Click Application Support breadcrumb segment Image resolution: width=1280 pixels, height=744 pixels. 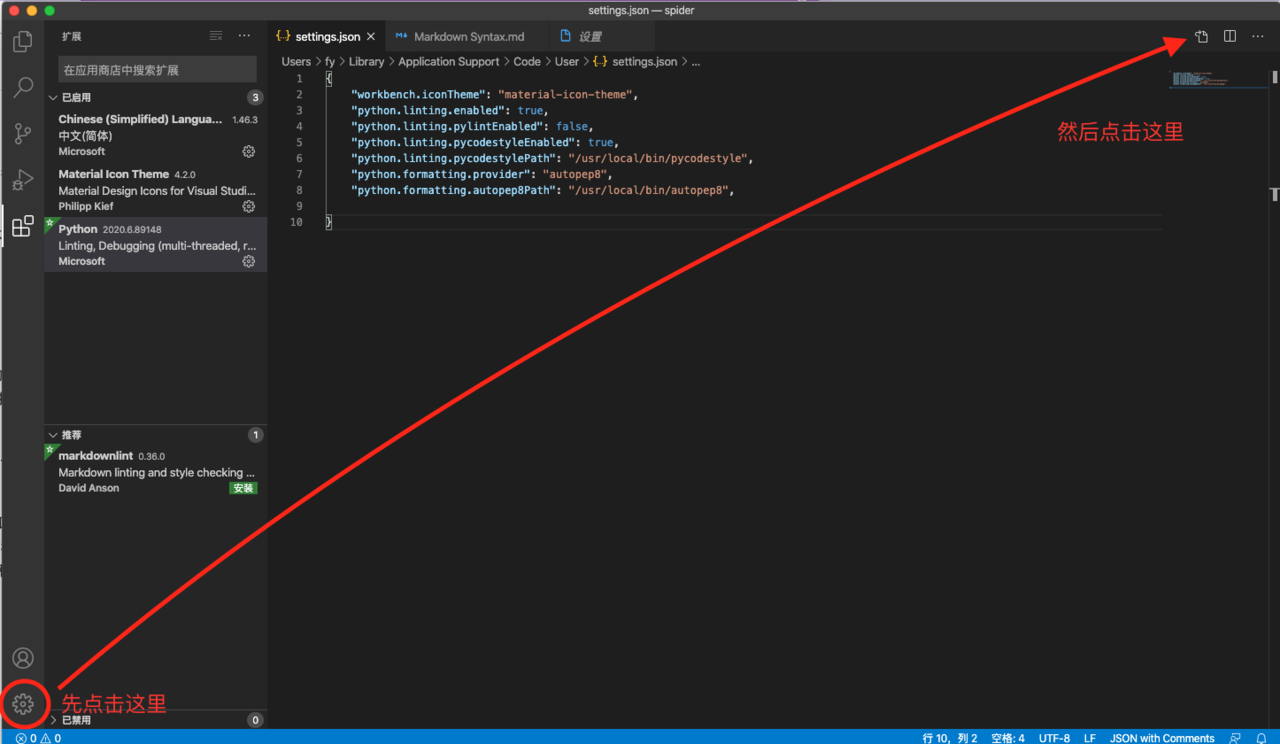coord(449,62)
